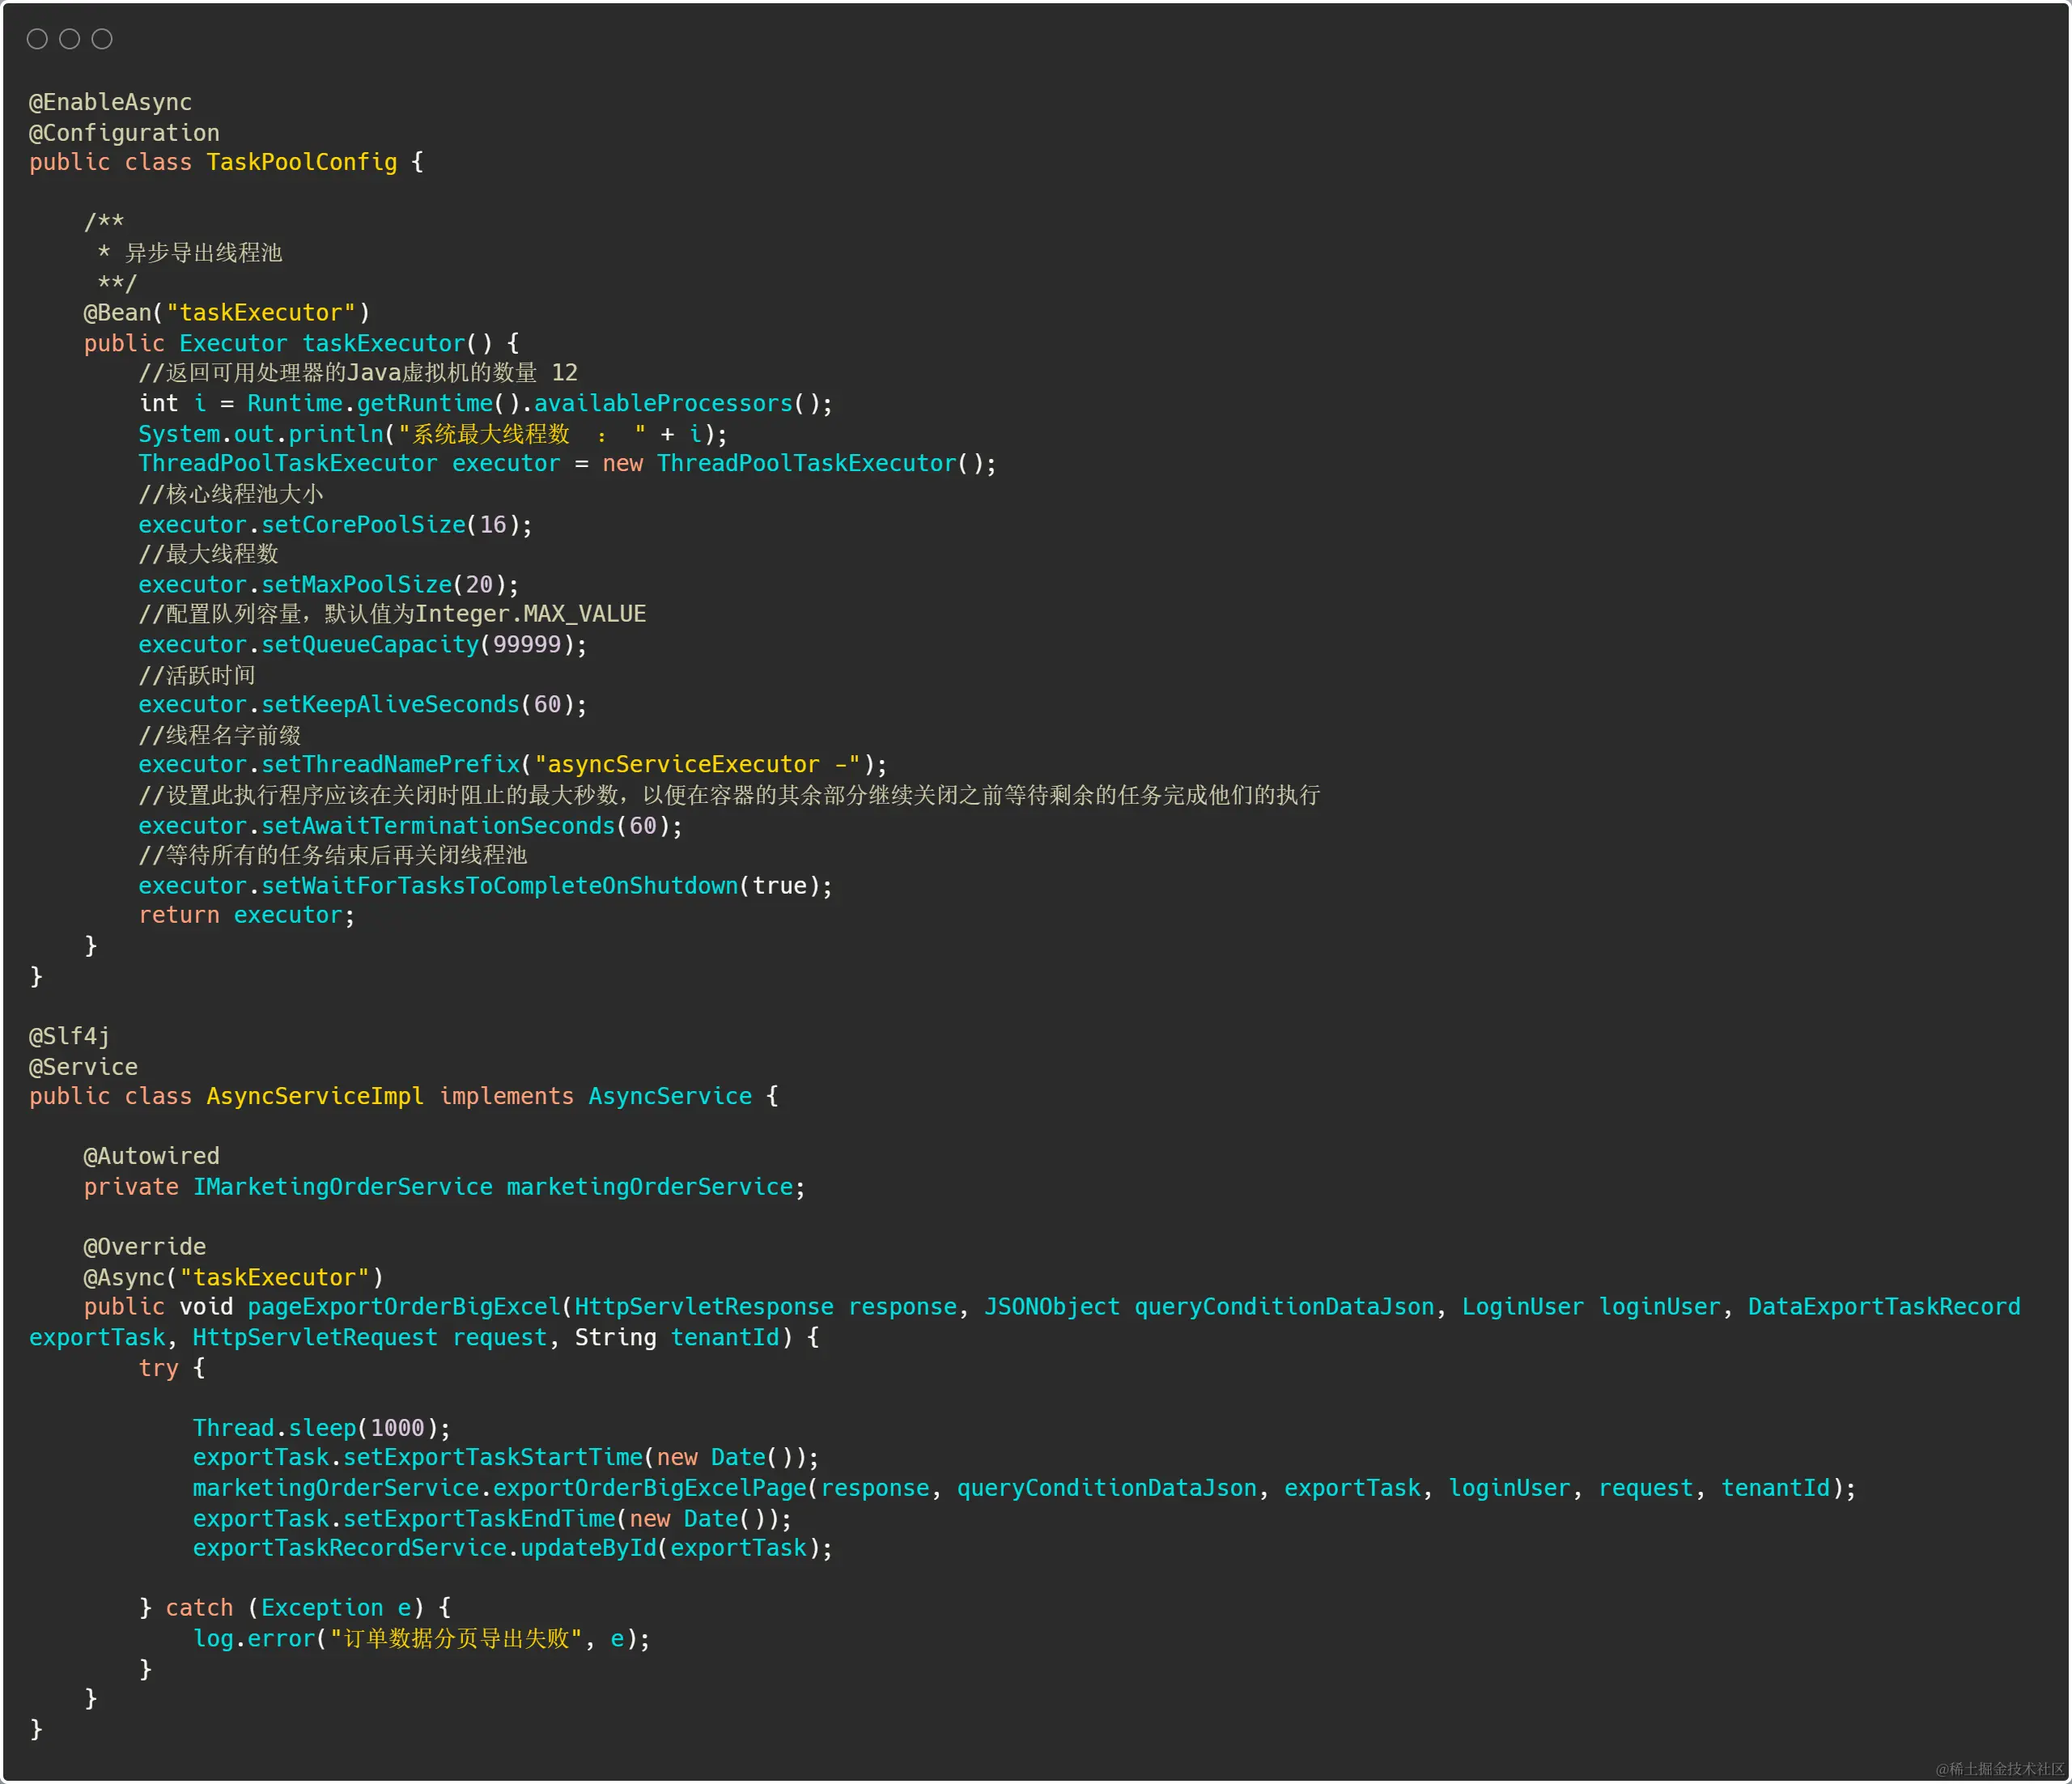This screenshot has width=2072, height=1784.
Task: Click the TaskPoolConfig class name
Action: pyautogui.click(x=301, y=162)
